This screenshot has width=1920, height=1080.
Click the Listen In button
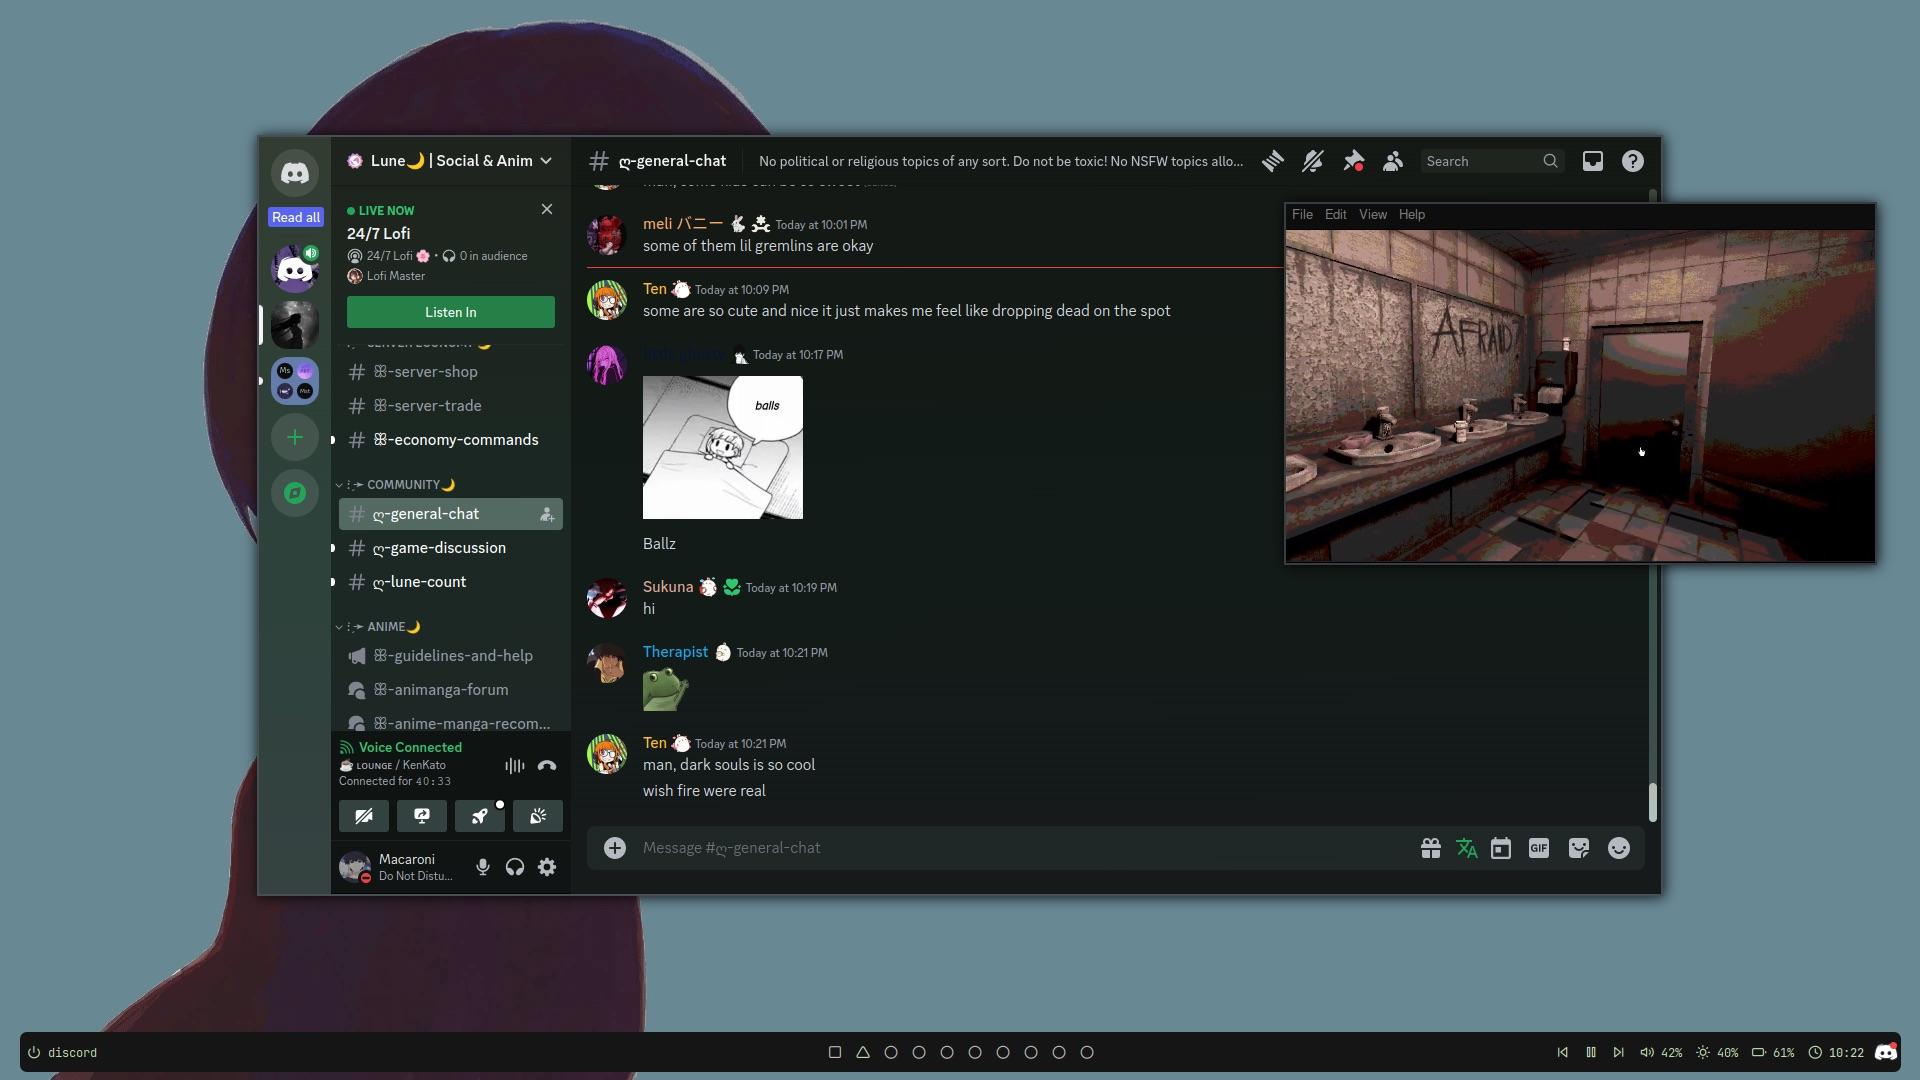[450, 312]
